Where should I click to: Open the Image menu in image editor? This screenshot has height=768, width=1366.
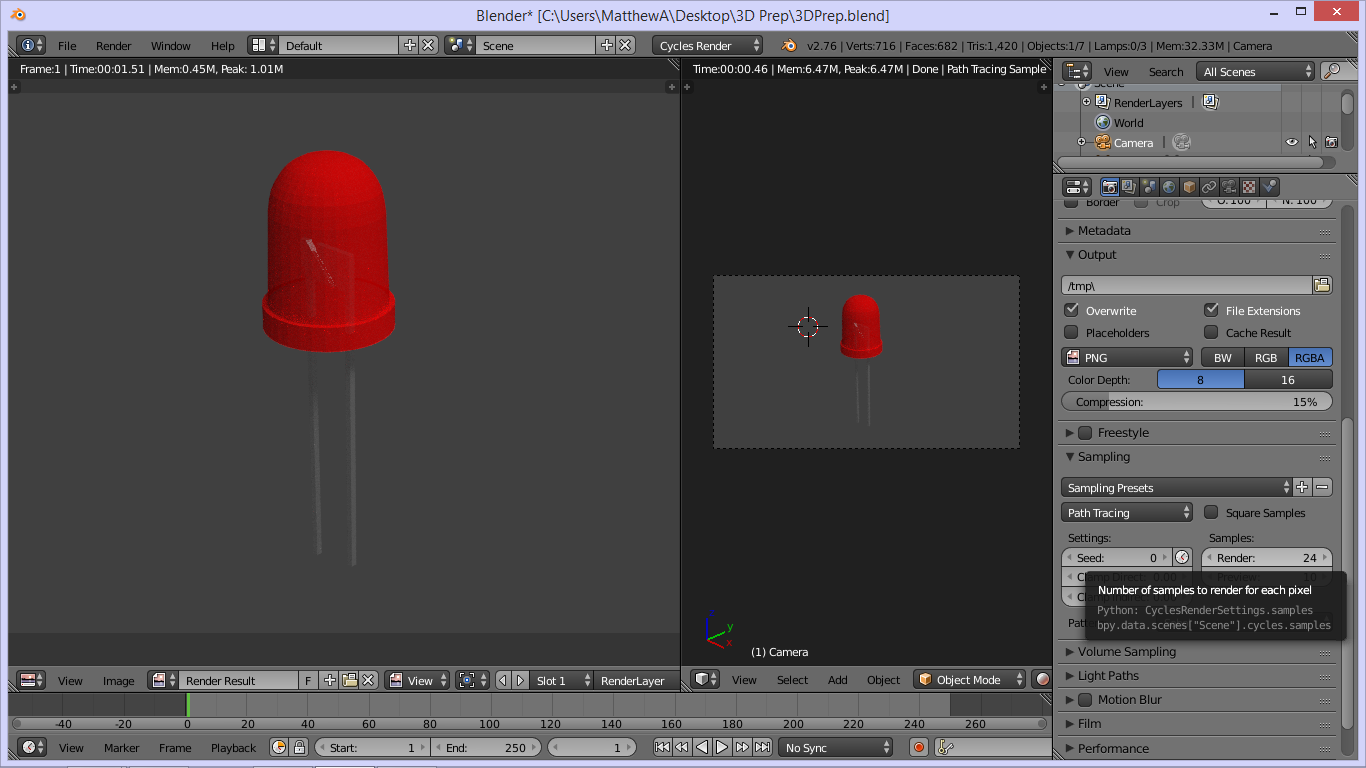[x=118, y=680]
